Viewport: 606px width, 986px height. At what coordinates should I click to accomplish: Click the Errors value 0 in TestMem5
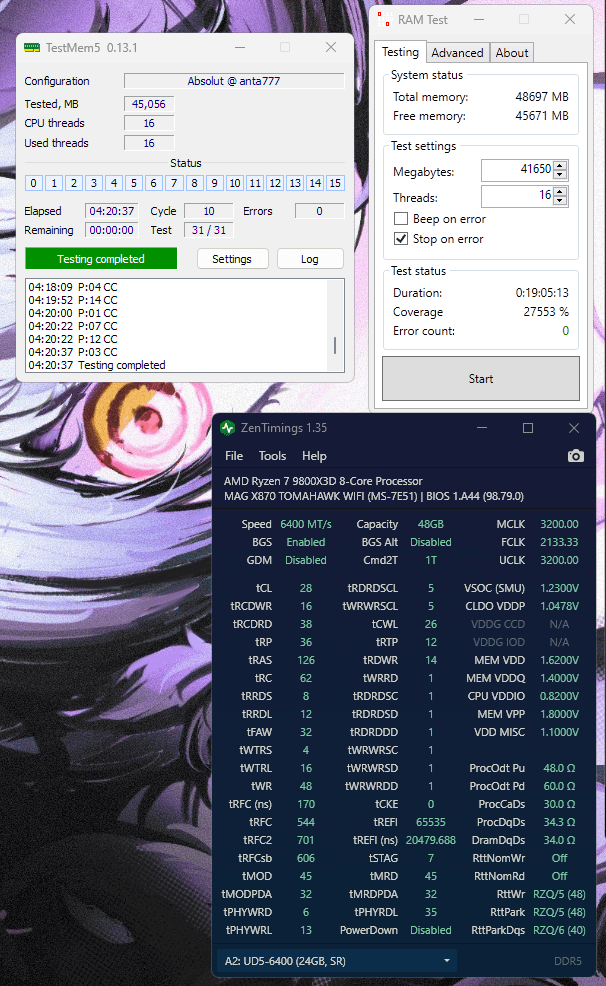pyautogui.click(x=319, y=211)
